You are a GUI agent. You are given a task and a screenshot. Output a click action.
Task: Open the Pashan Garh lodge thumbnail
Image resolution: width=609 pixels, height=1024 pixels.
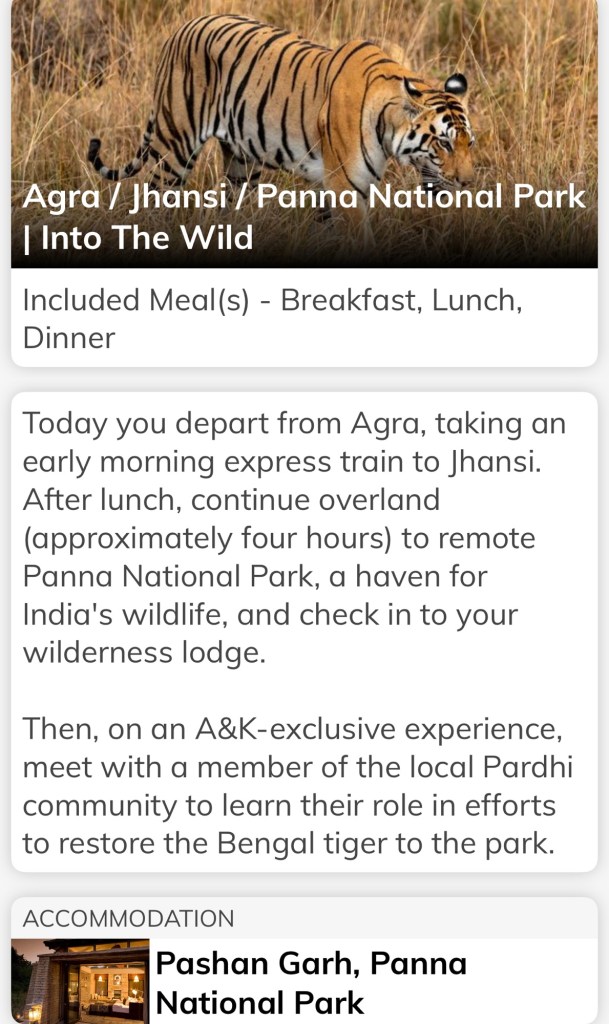[80, 982]
